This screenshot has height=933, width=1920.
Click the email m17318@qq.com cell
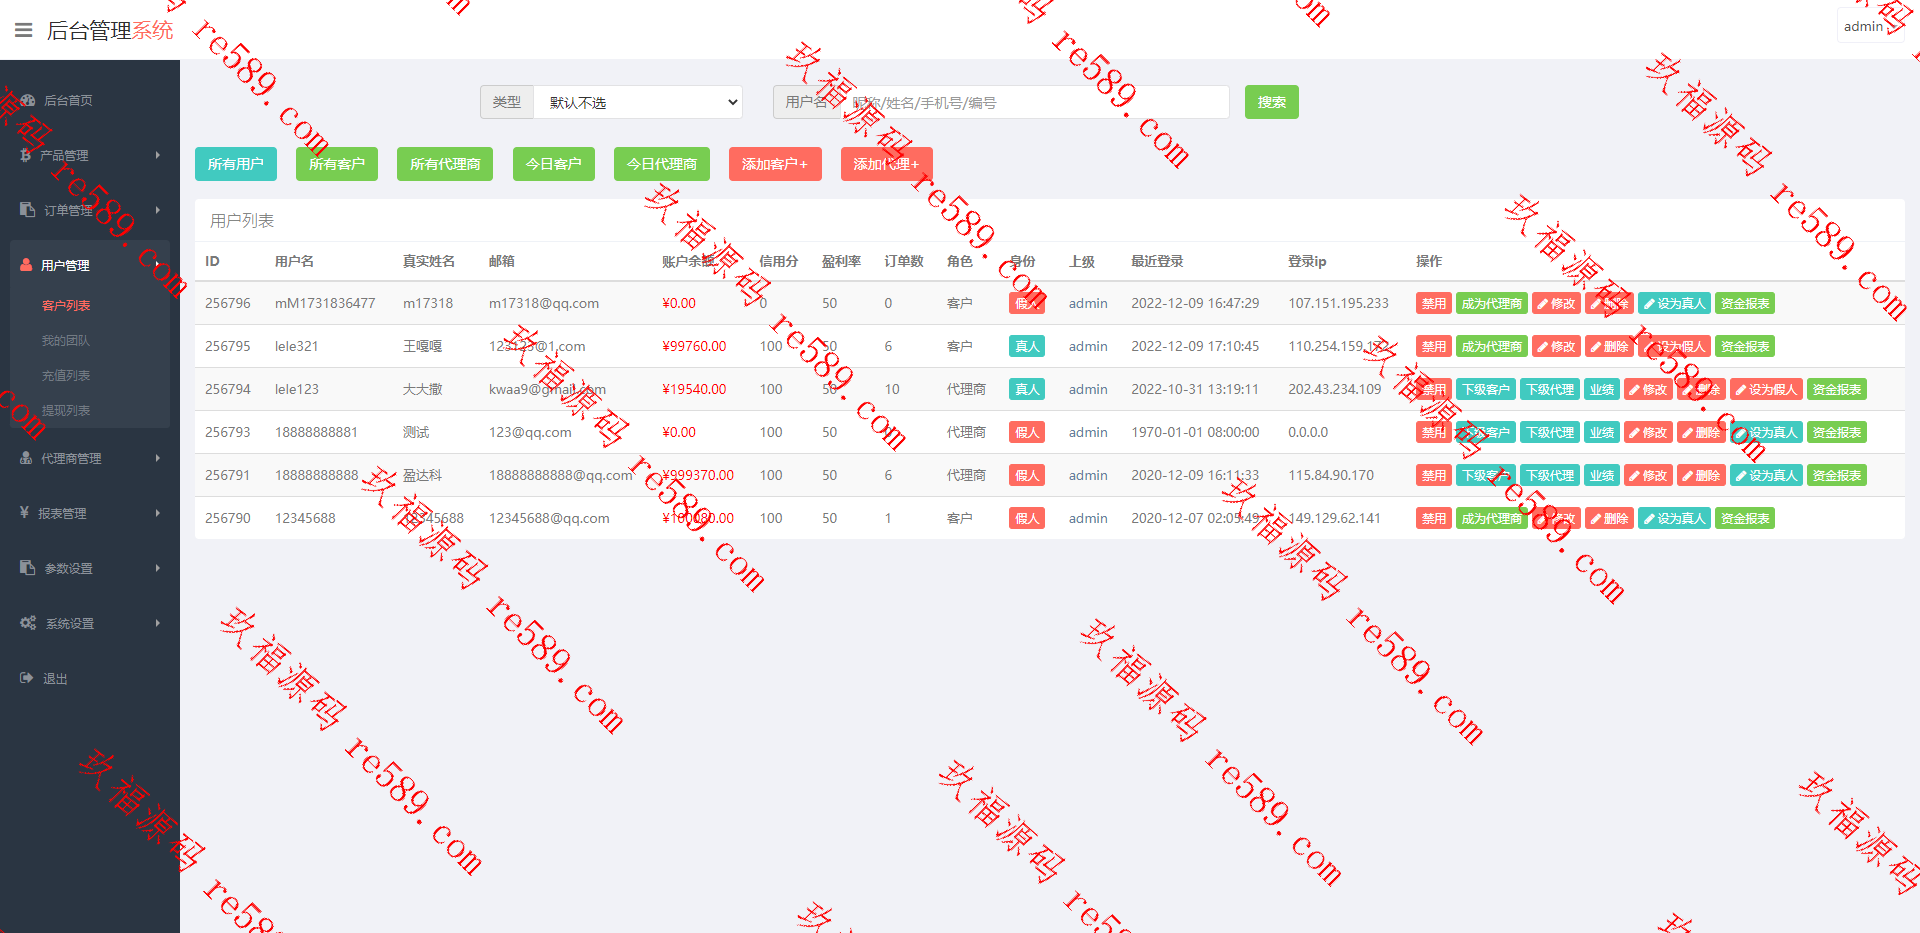tap(544, 304)
